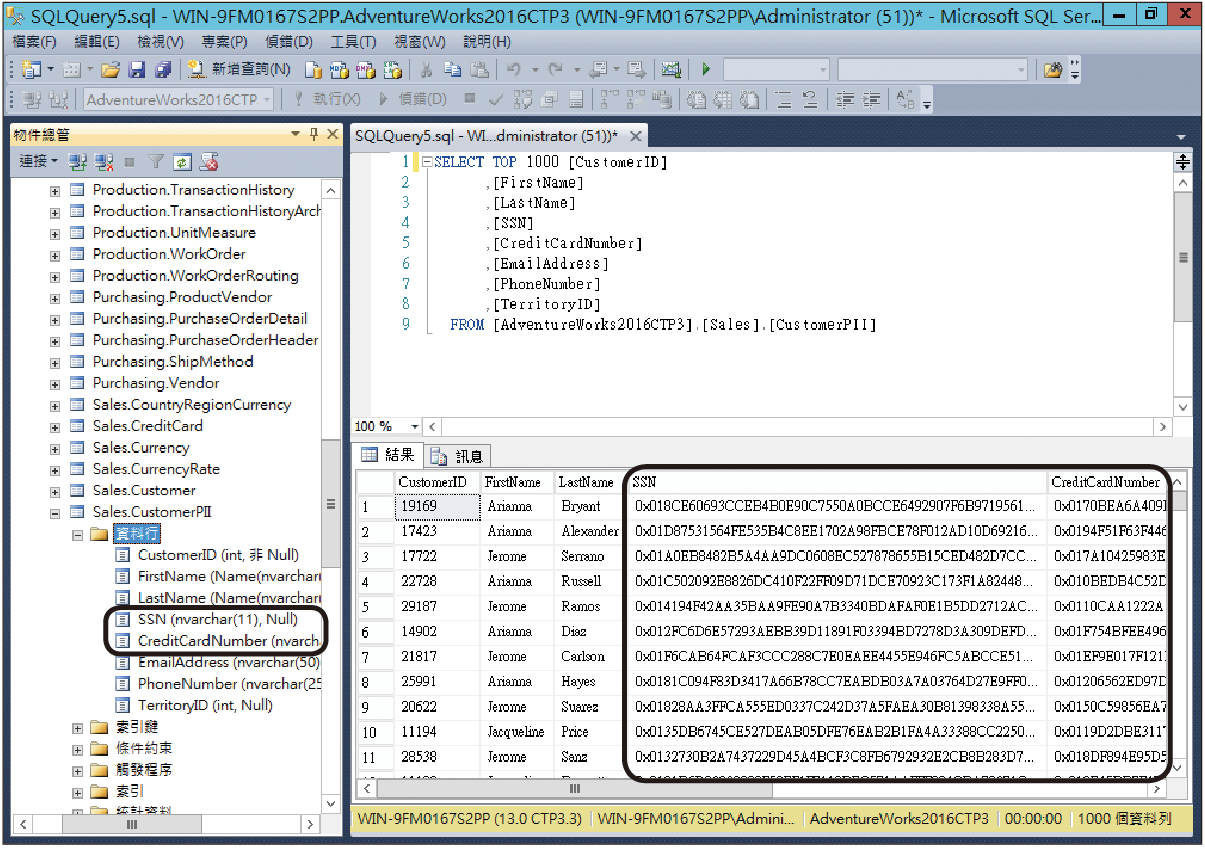Collapse the Sales.CustomerPII table node
The width and height of the screenshot is (1205, 848).
(x=55, y=512)
